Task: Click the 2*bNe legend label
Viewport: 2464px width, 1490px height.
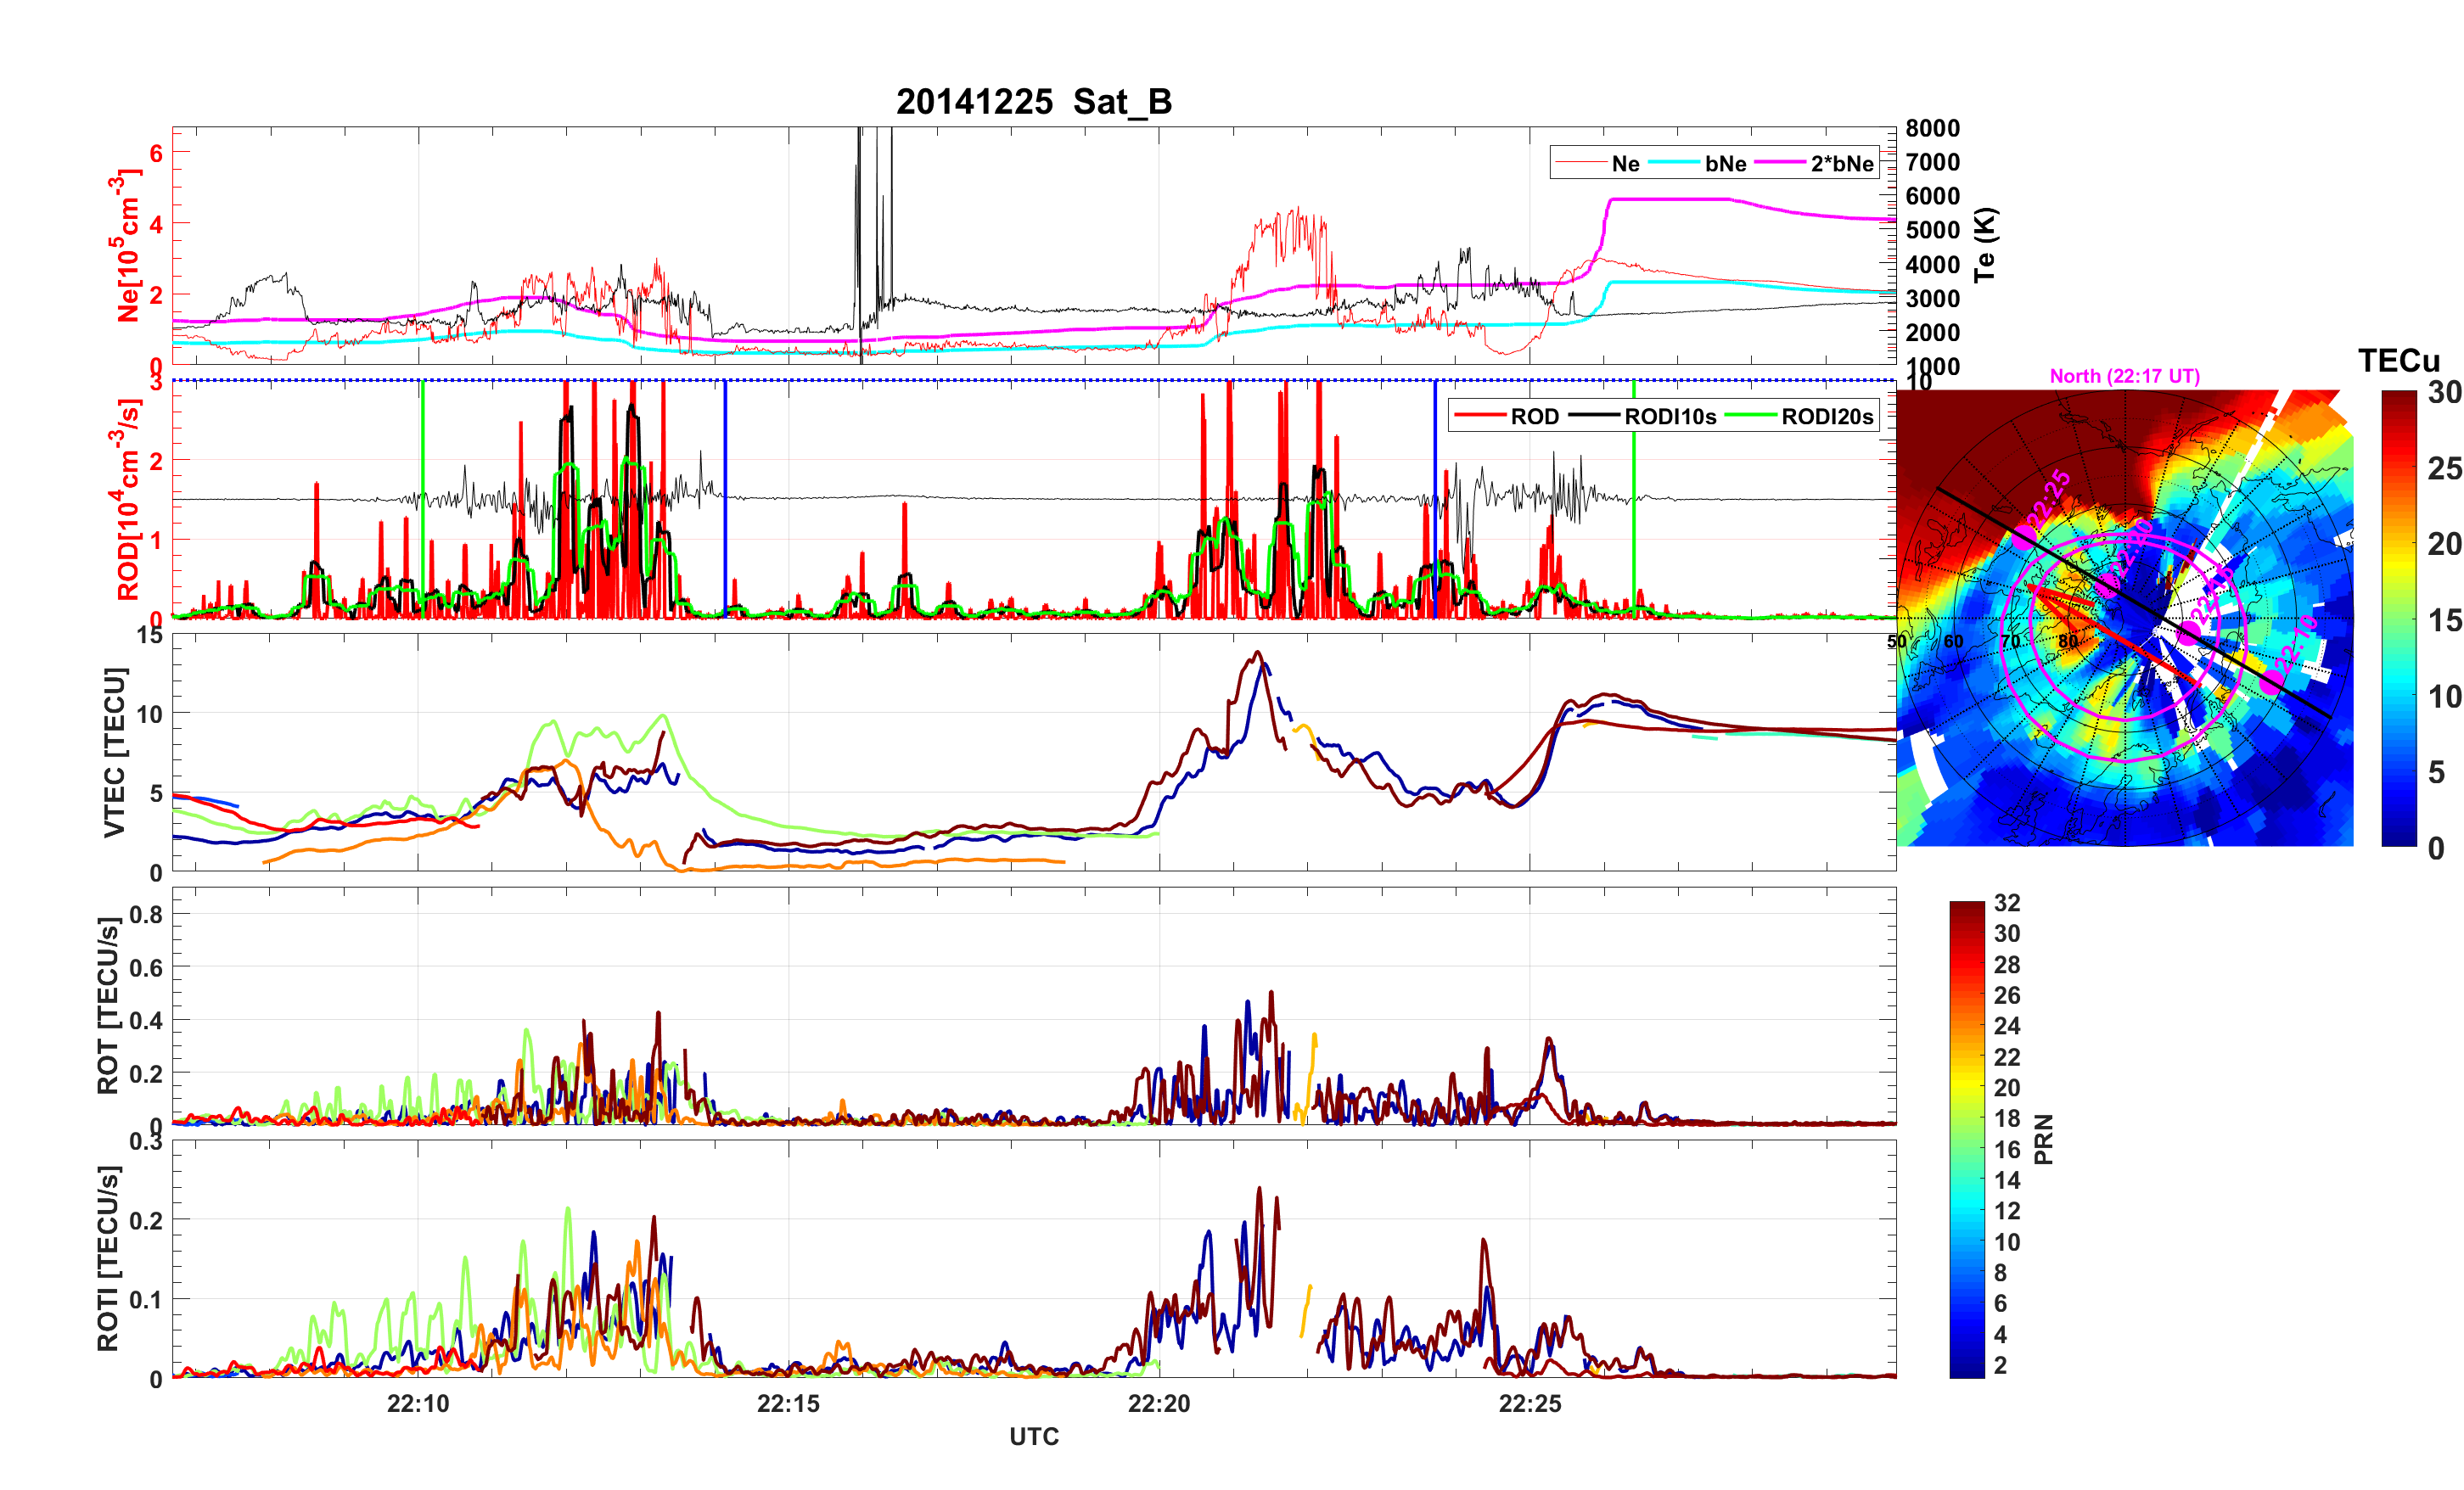Action: coord(1841,164)
